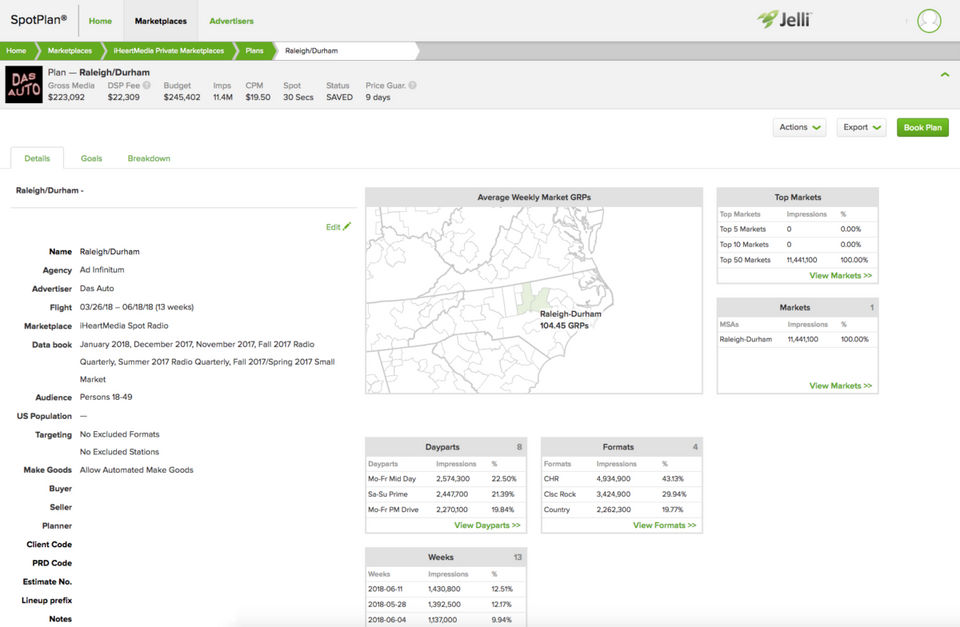Click the Price Guar. help icon

click(x=413, y=85)
